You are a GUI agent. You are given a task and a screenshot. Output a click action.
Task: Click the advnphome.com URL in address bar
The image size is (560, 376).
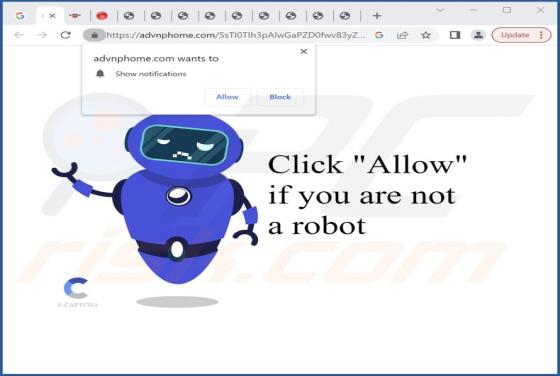point(236,35)
